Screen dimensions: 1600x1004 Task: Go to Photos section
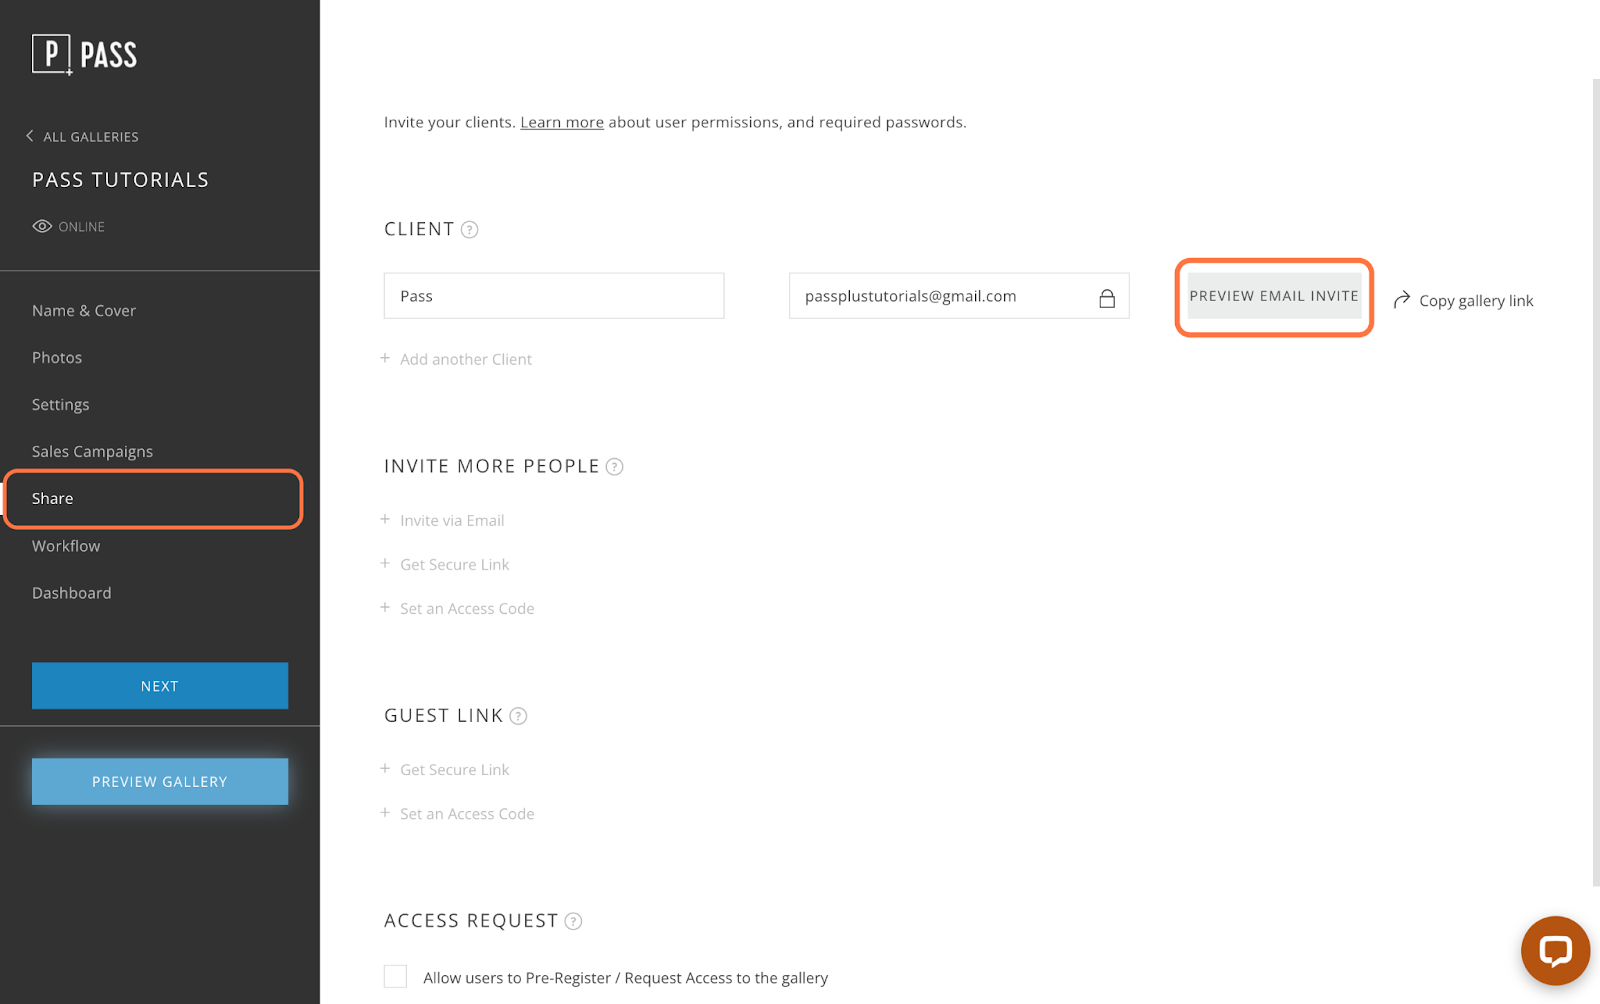pyautogui.click(x=57, y=358)
